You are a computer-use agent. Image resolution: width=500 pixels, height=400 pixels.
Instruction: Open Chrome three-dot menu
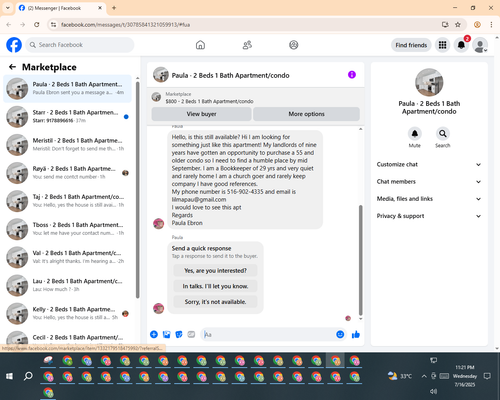pyautogui.click(x=491, y=25)
